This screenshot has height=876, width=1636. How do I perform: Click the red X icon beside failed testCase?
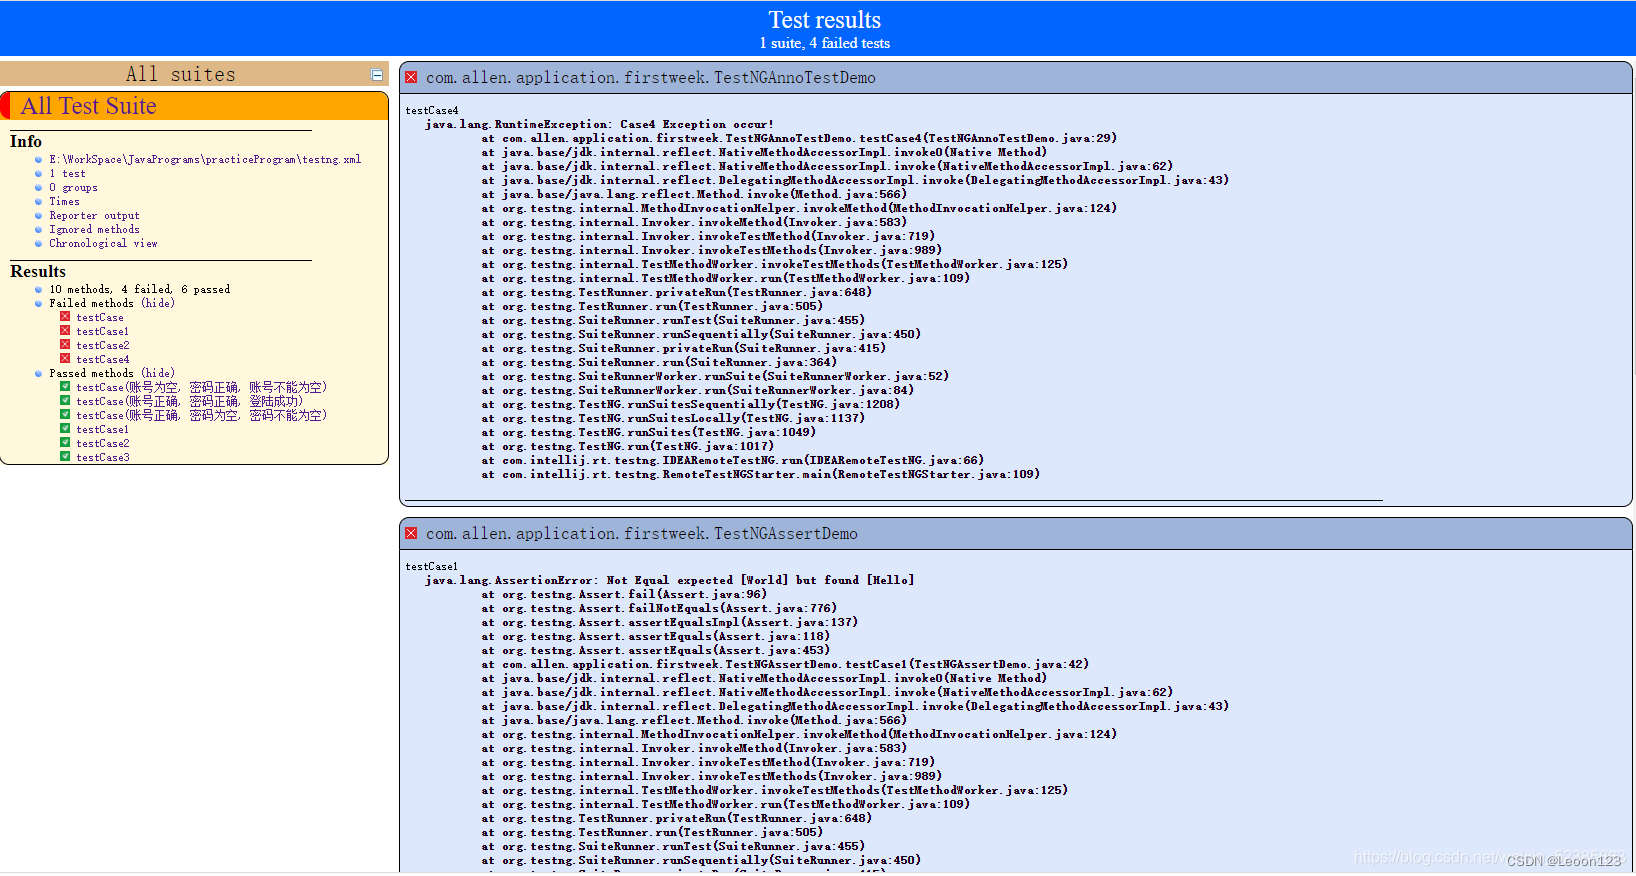click(x=65, y=317)
